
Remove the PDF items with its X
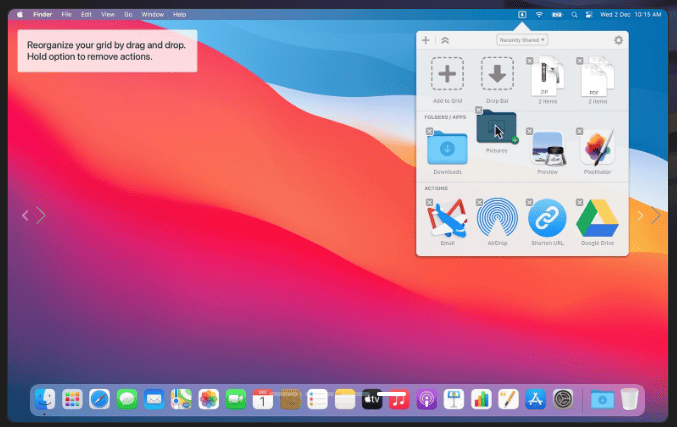579,61
